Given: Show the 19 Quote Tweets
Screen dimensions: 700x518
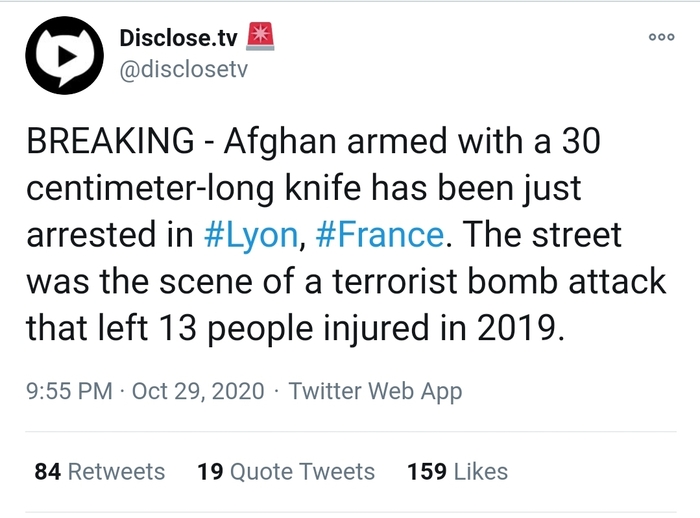Looking at the screenshot, I should click(x=286, y=471).
